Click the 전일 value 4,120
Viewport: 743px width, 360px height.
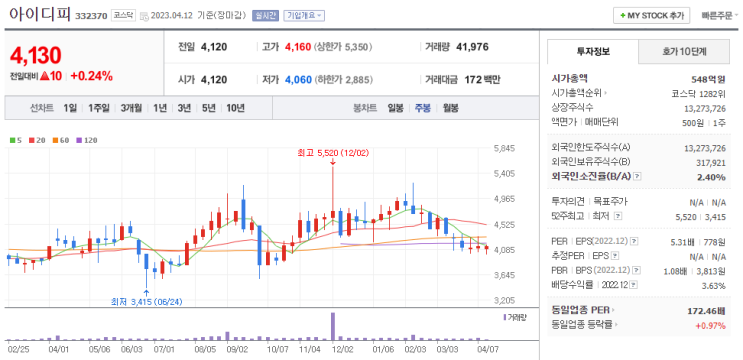214,47
